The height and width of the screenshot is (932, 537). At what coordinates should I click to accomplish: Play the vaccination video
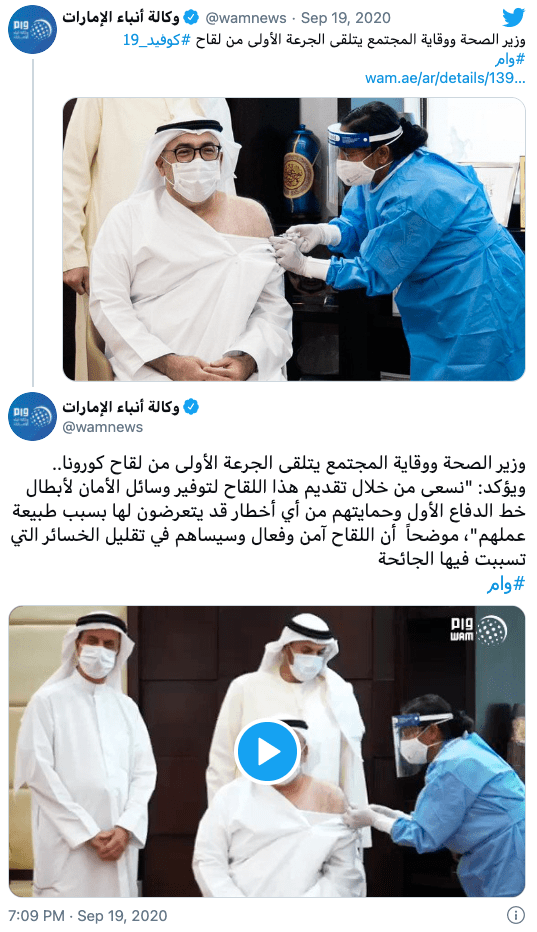coord(267,752)
